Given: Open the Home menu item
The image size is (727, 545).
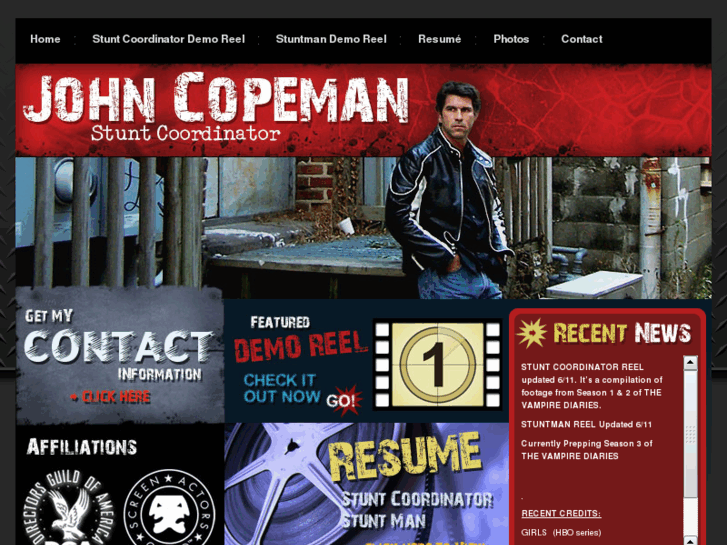Looking at the screenshot, I should [x=45, y=39].
